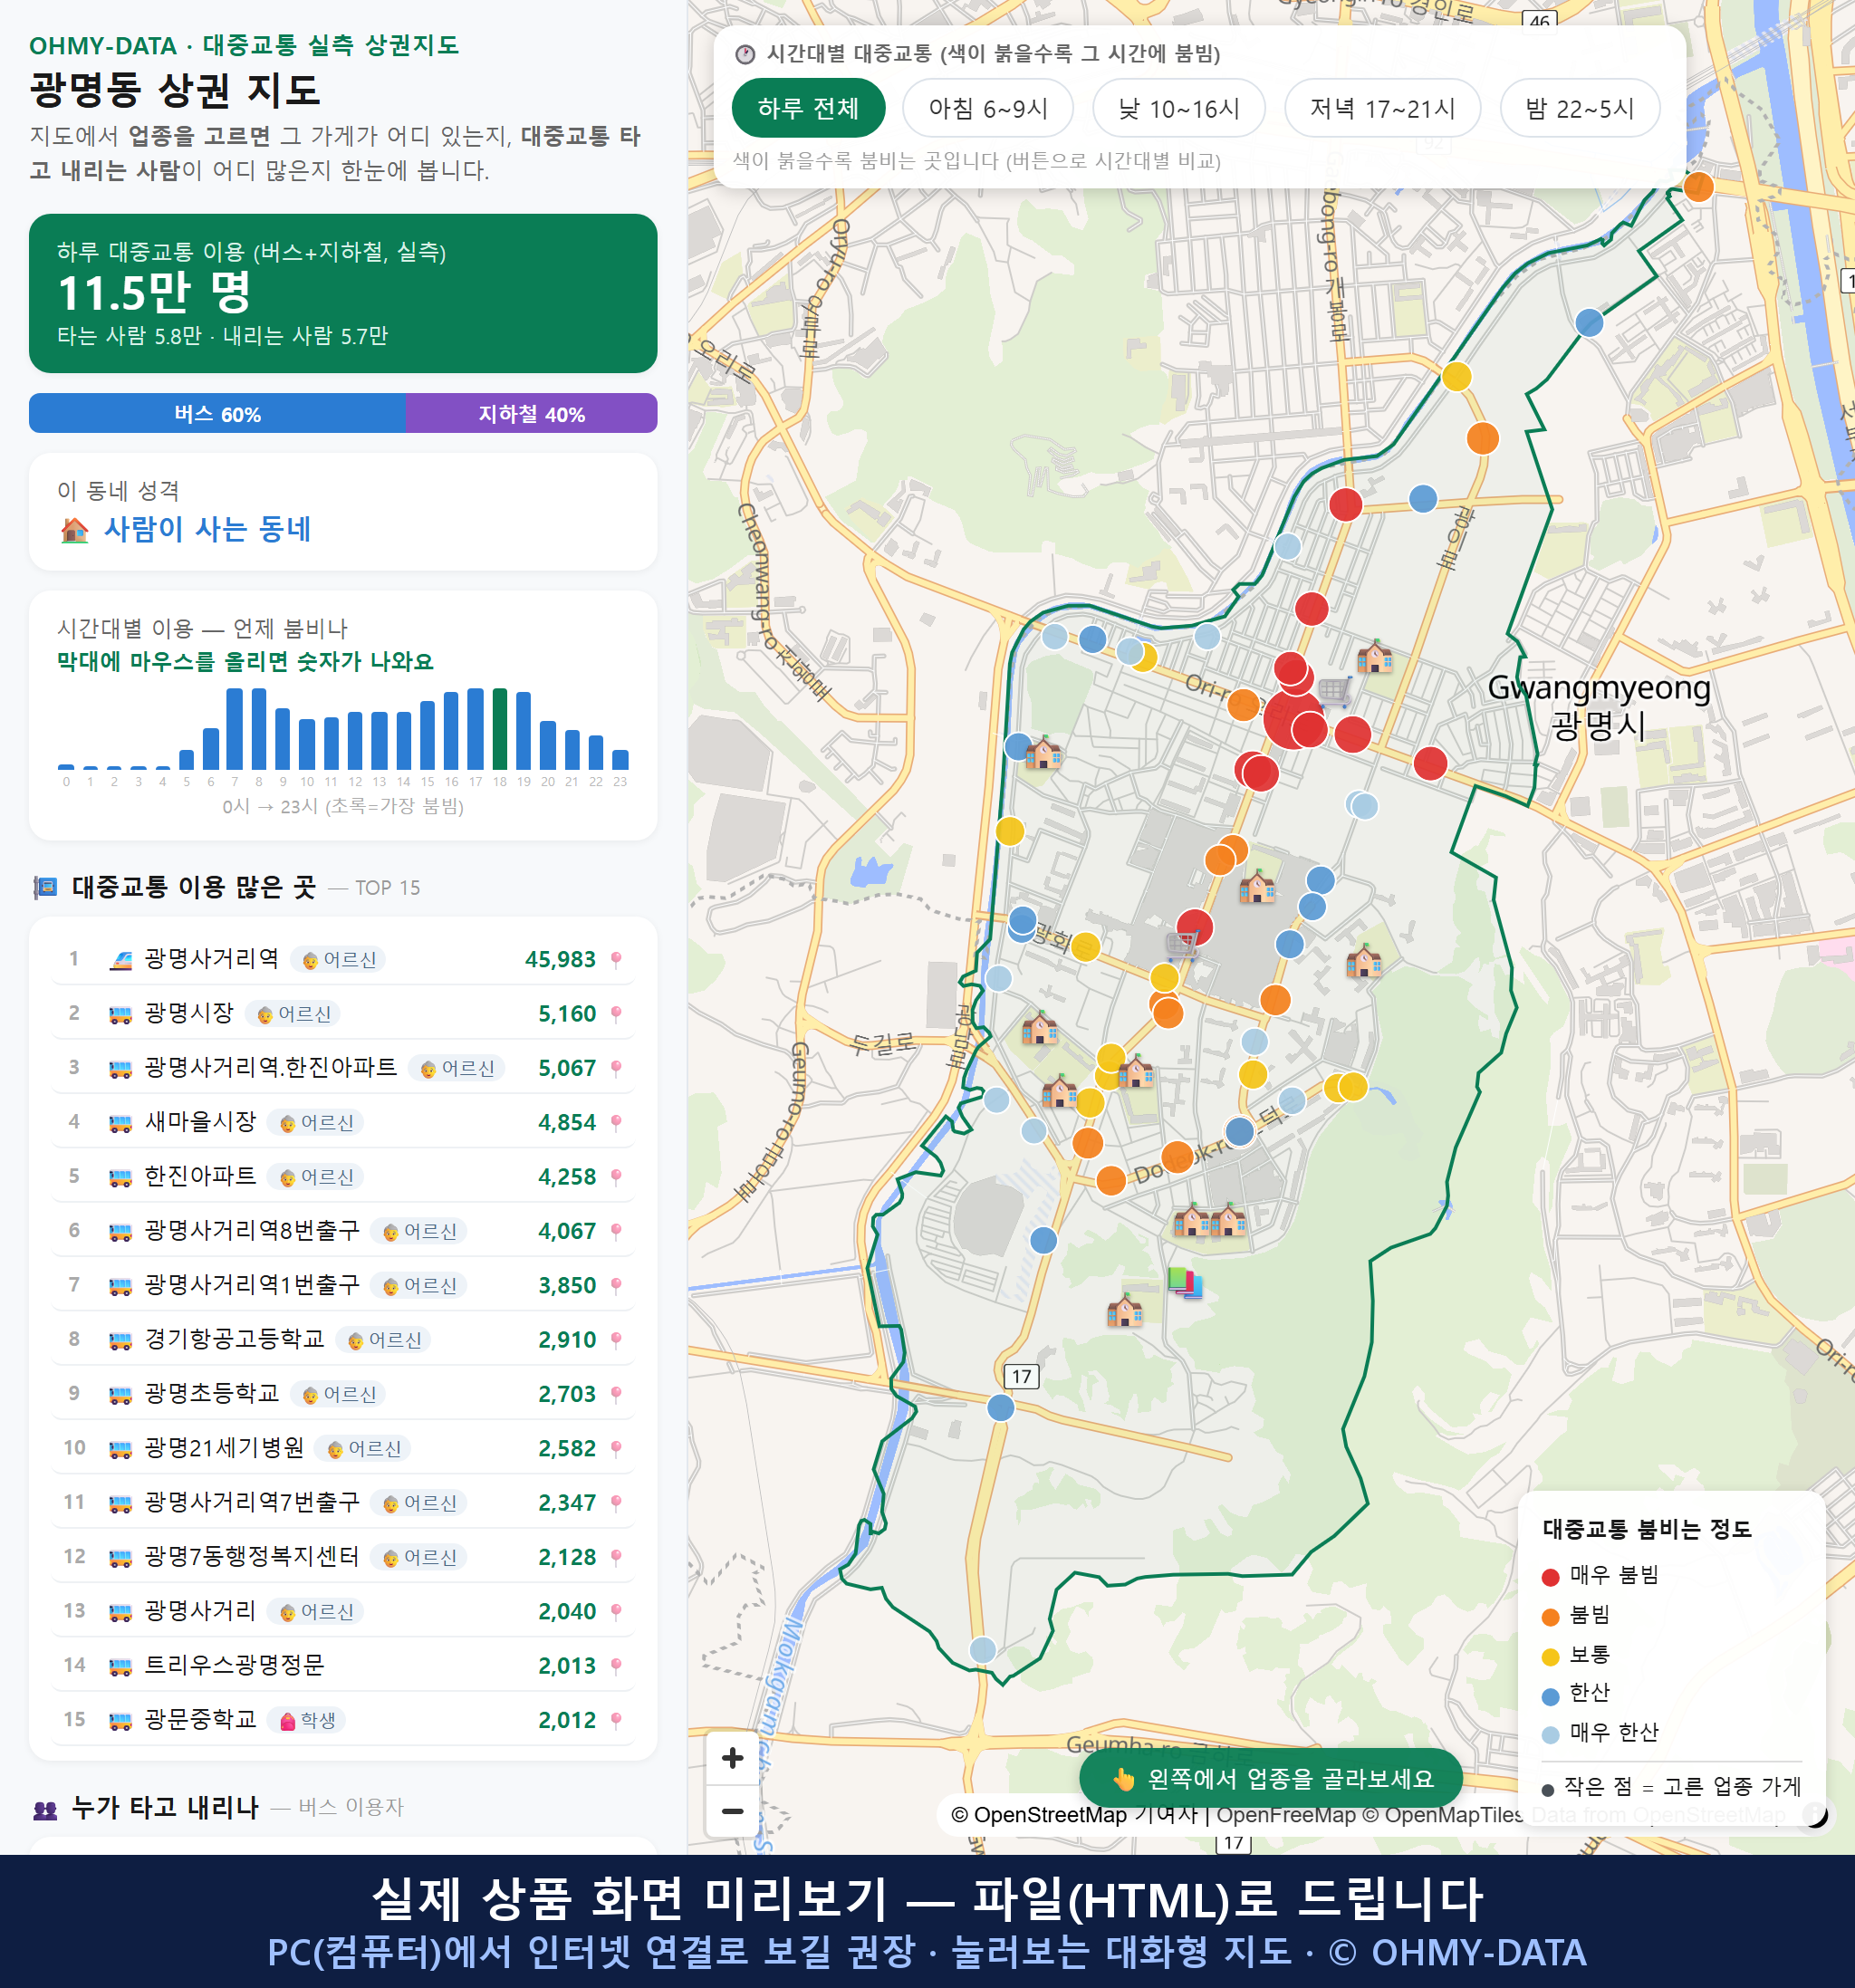Switch to 아침 6~9시 time filter
This screenshot has height=1988, width=1855.
(x=987, y=108)
